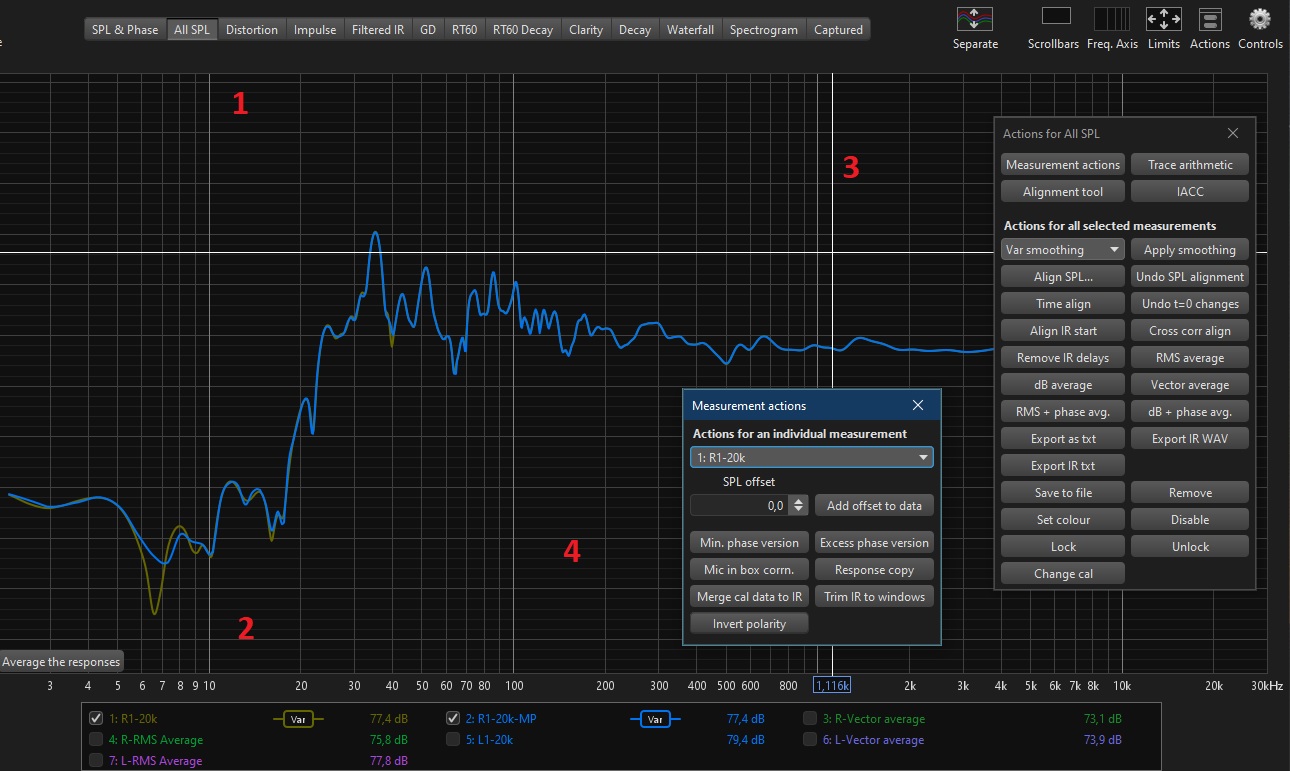The height and width of the screenshot is (771, 1290).
Task: Open the Controls gear icon
Action: click(1260, 19)
